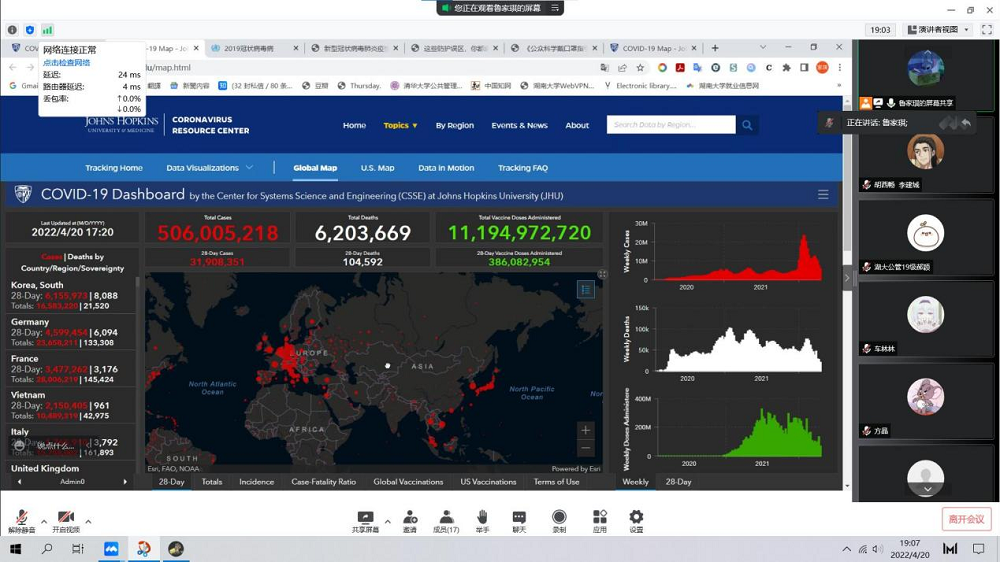This screenshot has width=1000, height=562.
Task: Click the share screen icon
Action: 365,519
